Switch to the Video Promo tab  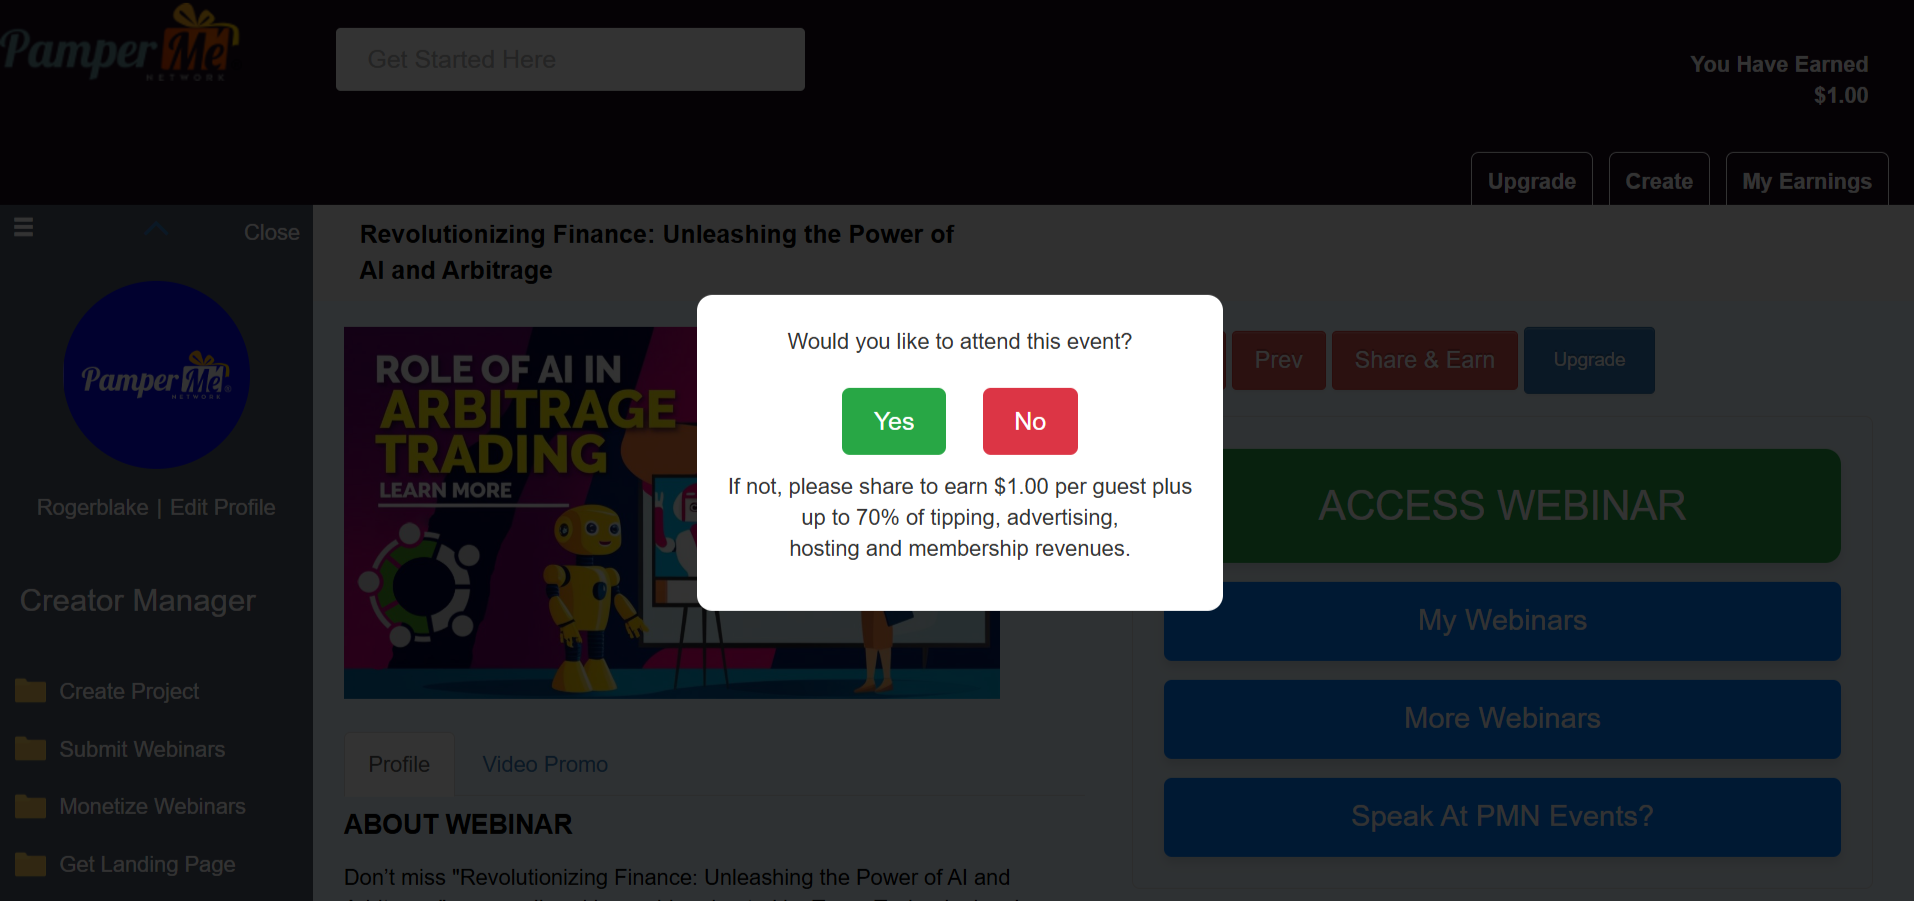pyautogui.click(x=545, y=764)
